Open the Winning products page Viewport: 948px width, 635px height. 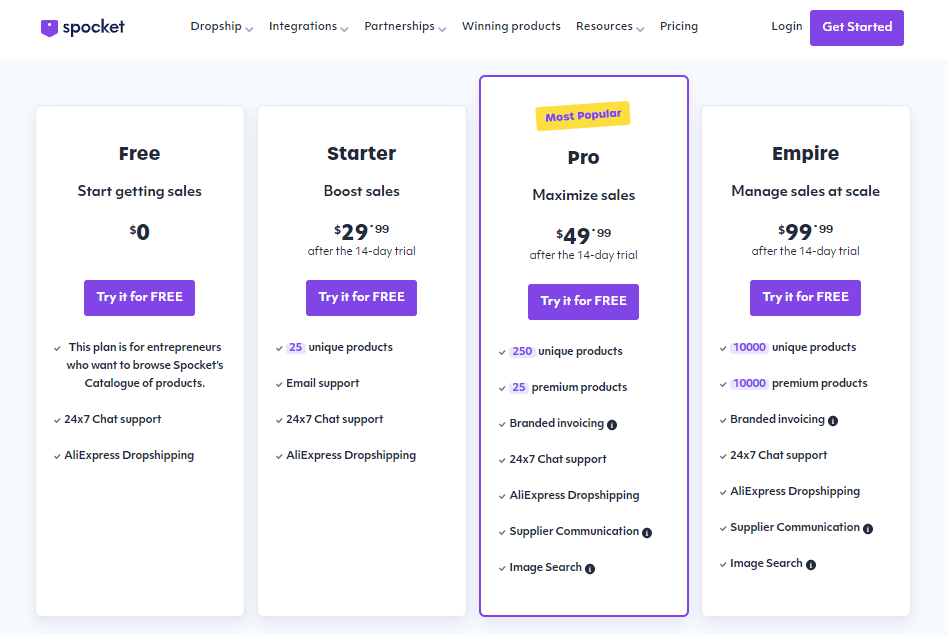(x=511, y=27)
